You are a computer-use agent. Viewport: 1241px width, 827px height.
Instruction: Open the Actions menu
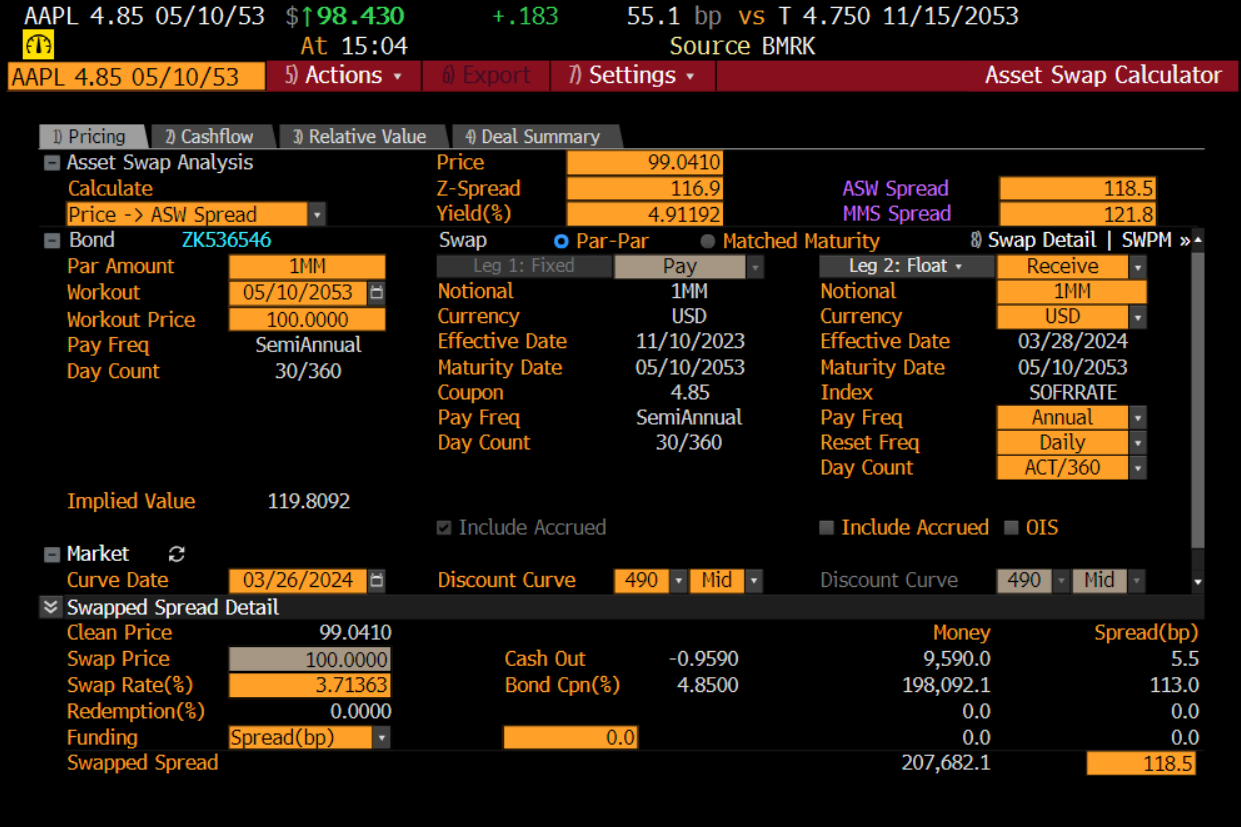[343, 76]
